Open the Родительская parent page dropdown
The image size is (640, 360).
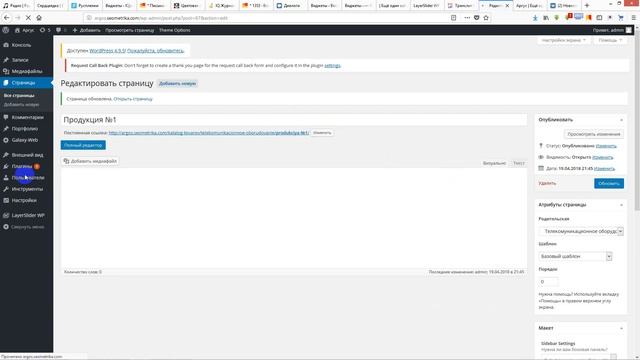coord(581,231)
